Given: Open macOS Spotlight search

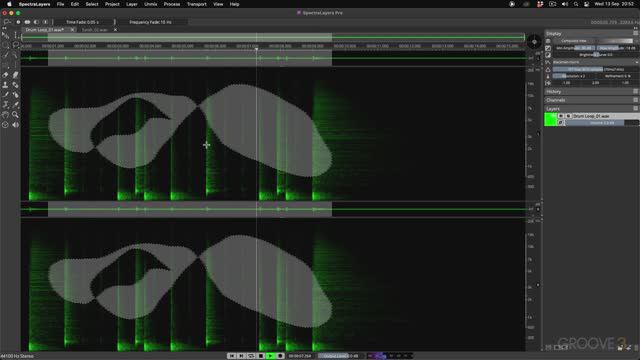Looking at the screenshot, I should 576,4.
